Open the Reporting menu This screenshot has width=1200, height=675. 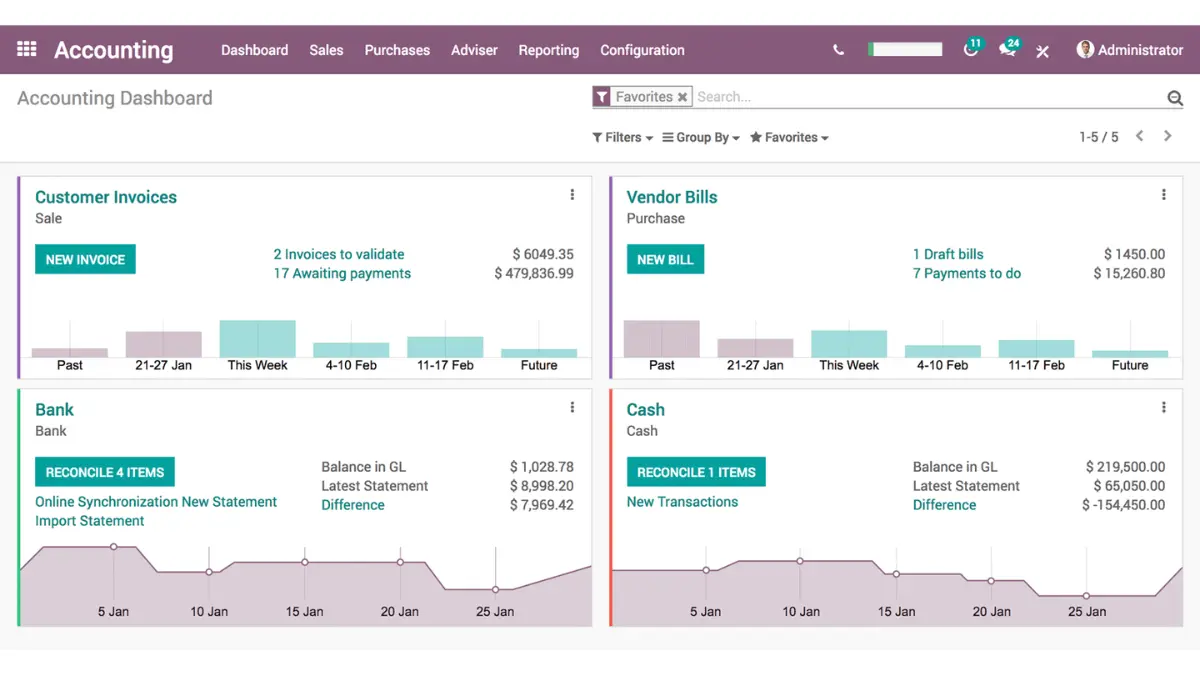click(x=548, y=50)
